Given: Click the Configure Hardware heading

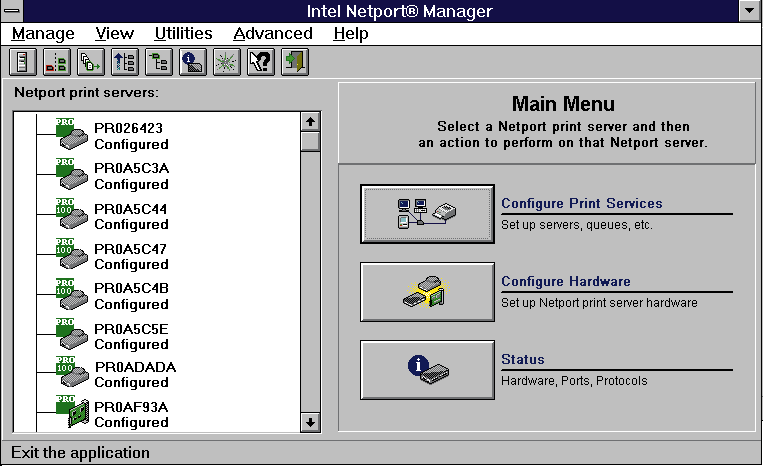Looking at the screenshot, I should (566, 281).
